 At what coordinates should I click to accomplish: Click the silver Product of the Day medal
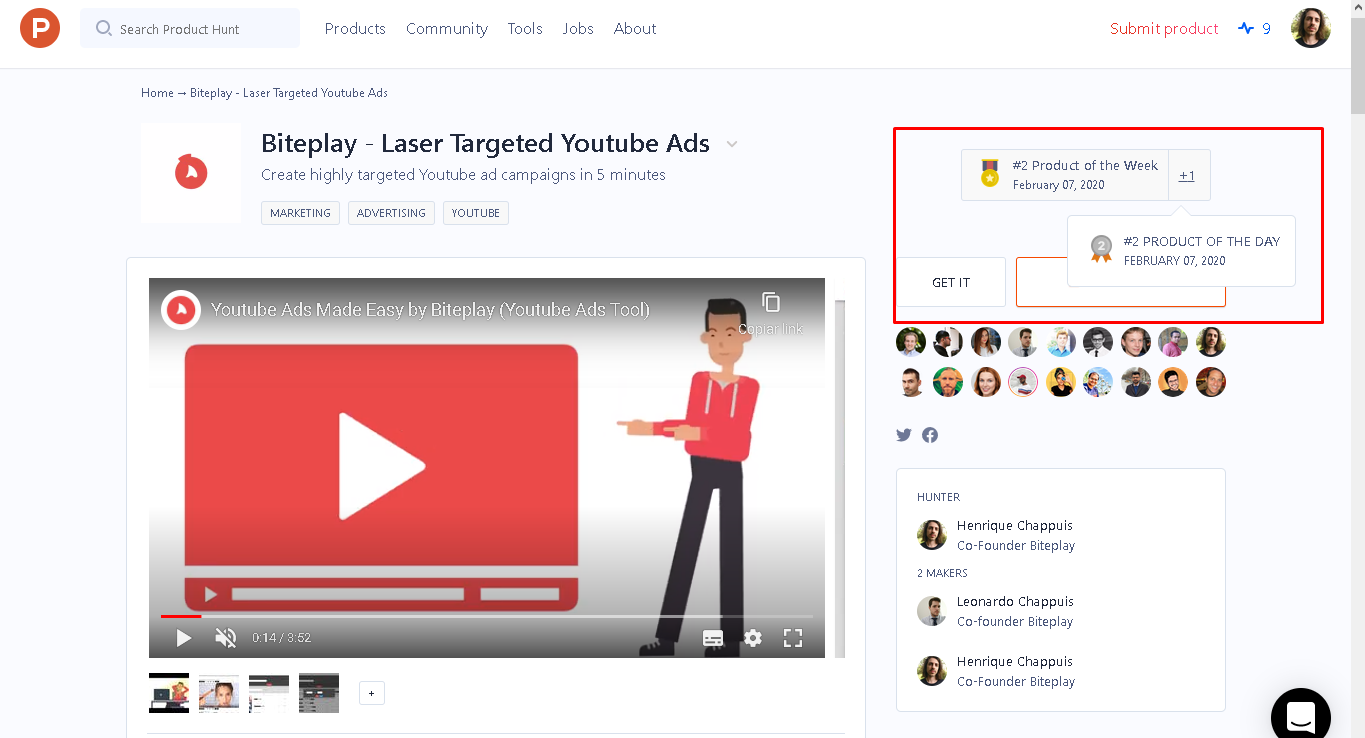tap(1101, 249)
